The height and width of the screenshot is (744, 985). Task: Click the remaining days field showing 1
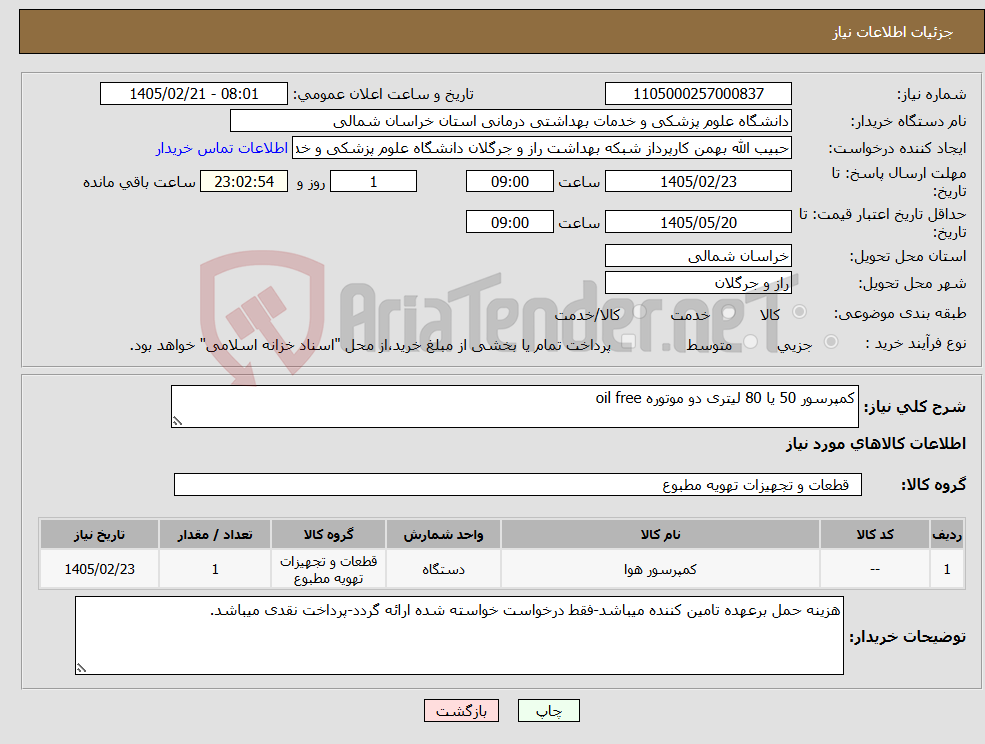(x=373, y=182)
